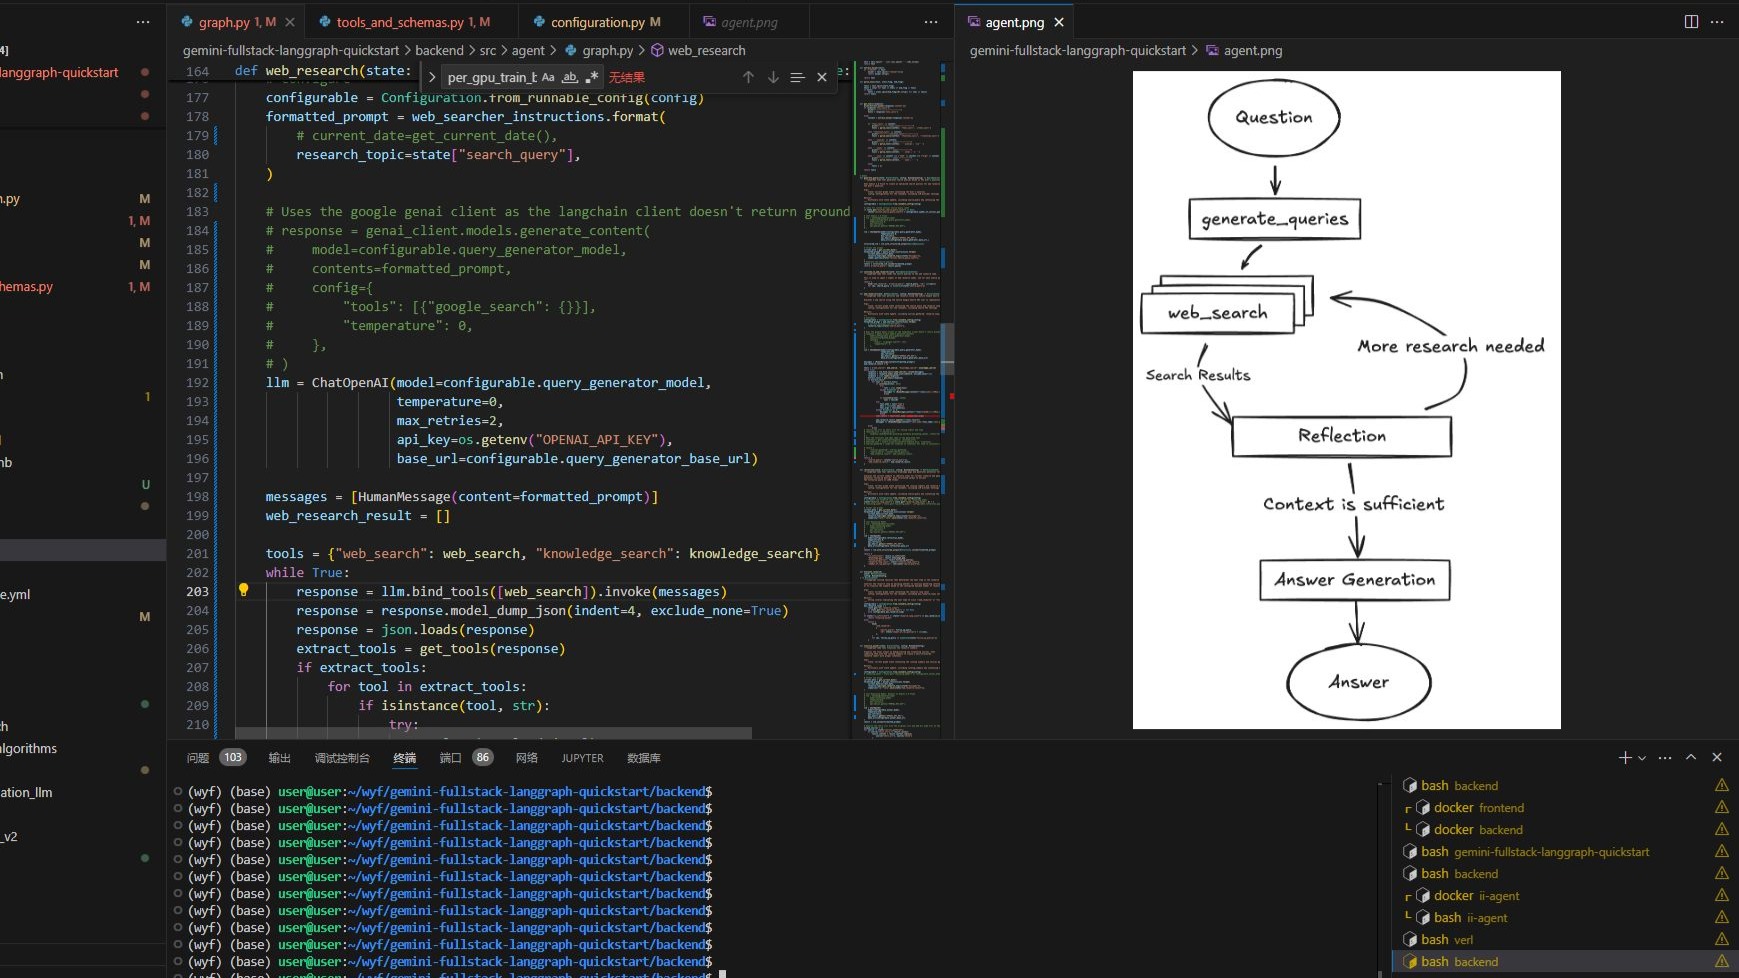
Task: Go to next match arrow in find widget
Action: point(773,77)
